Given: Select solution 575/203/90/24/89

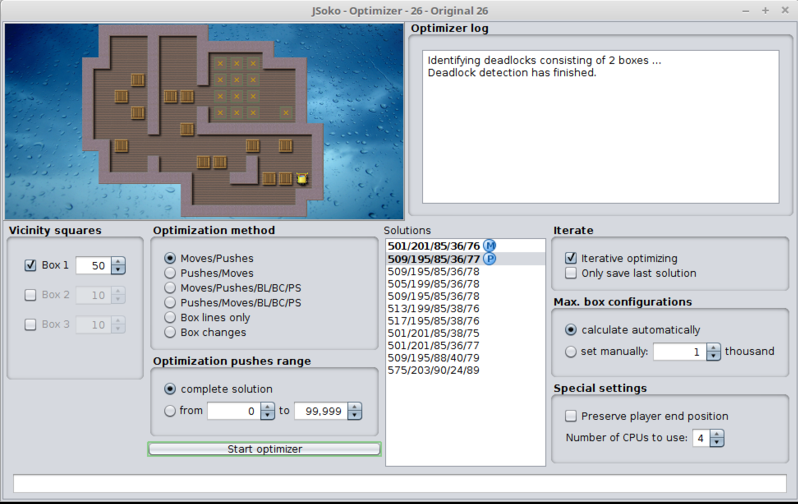Looking at the screenshot, I should 465,370.
